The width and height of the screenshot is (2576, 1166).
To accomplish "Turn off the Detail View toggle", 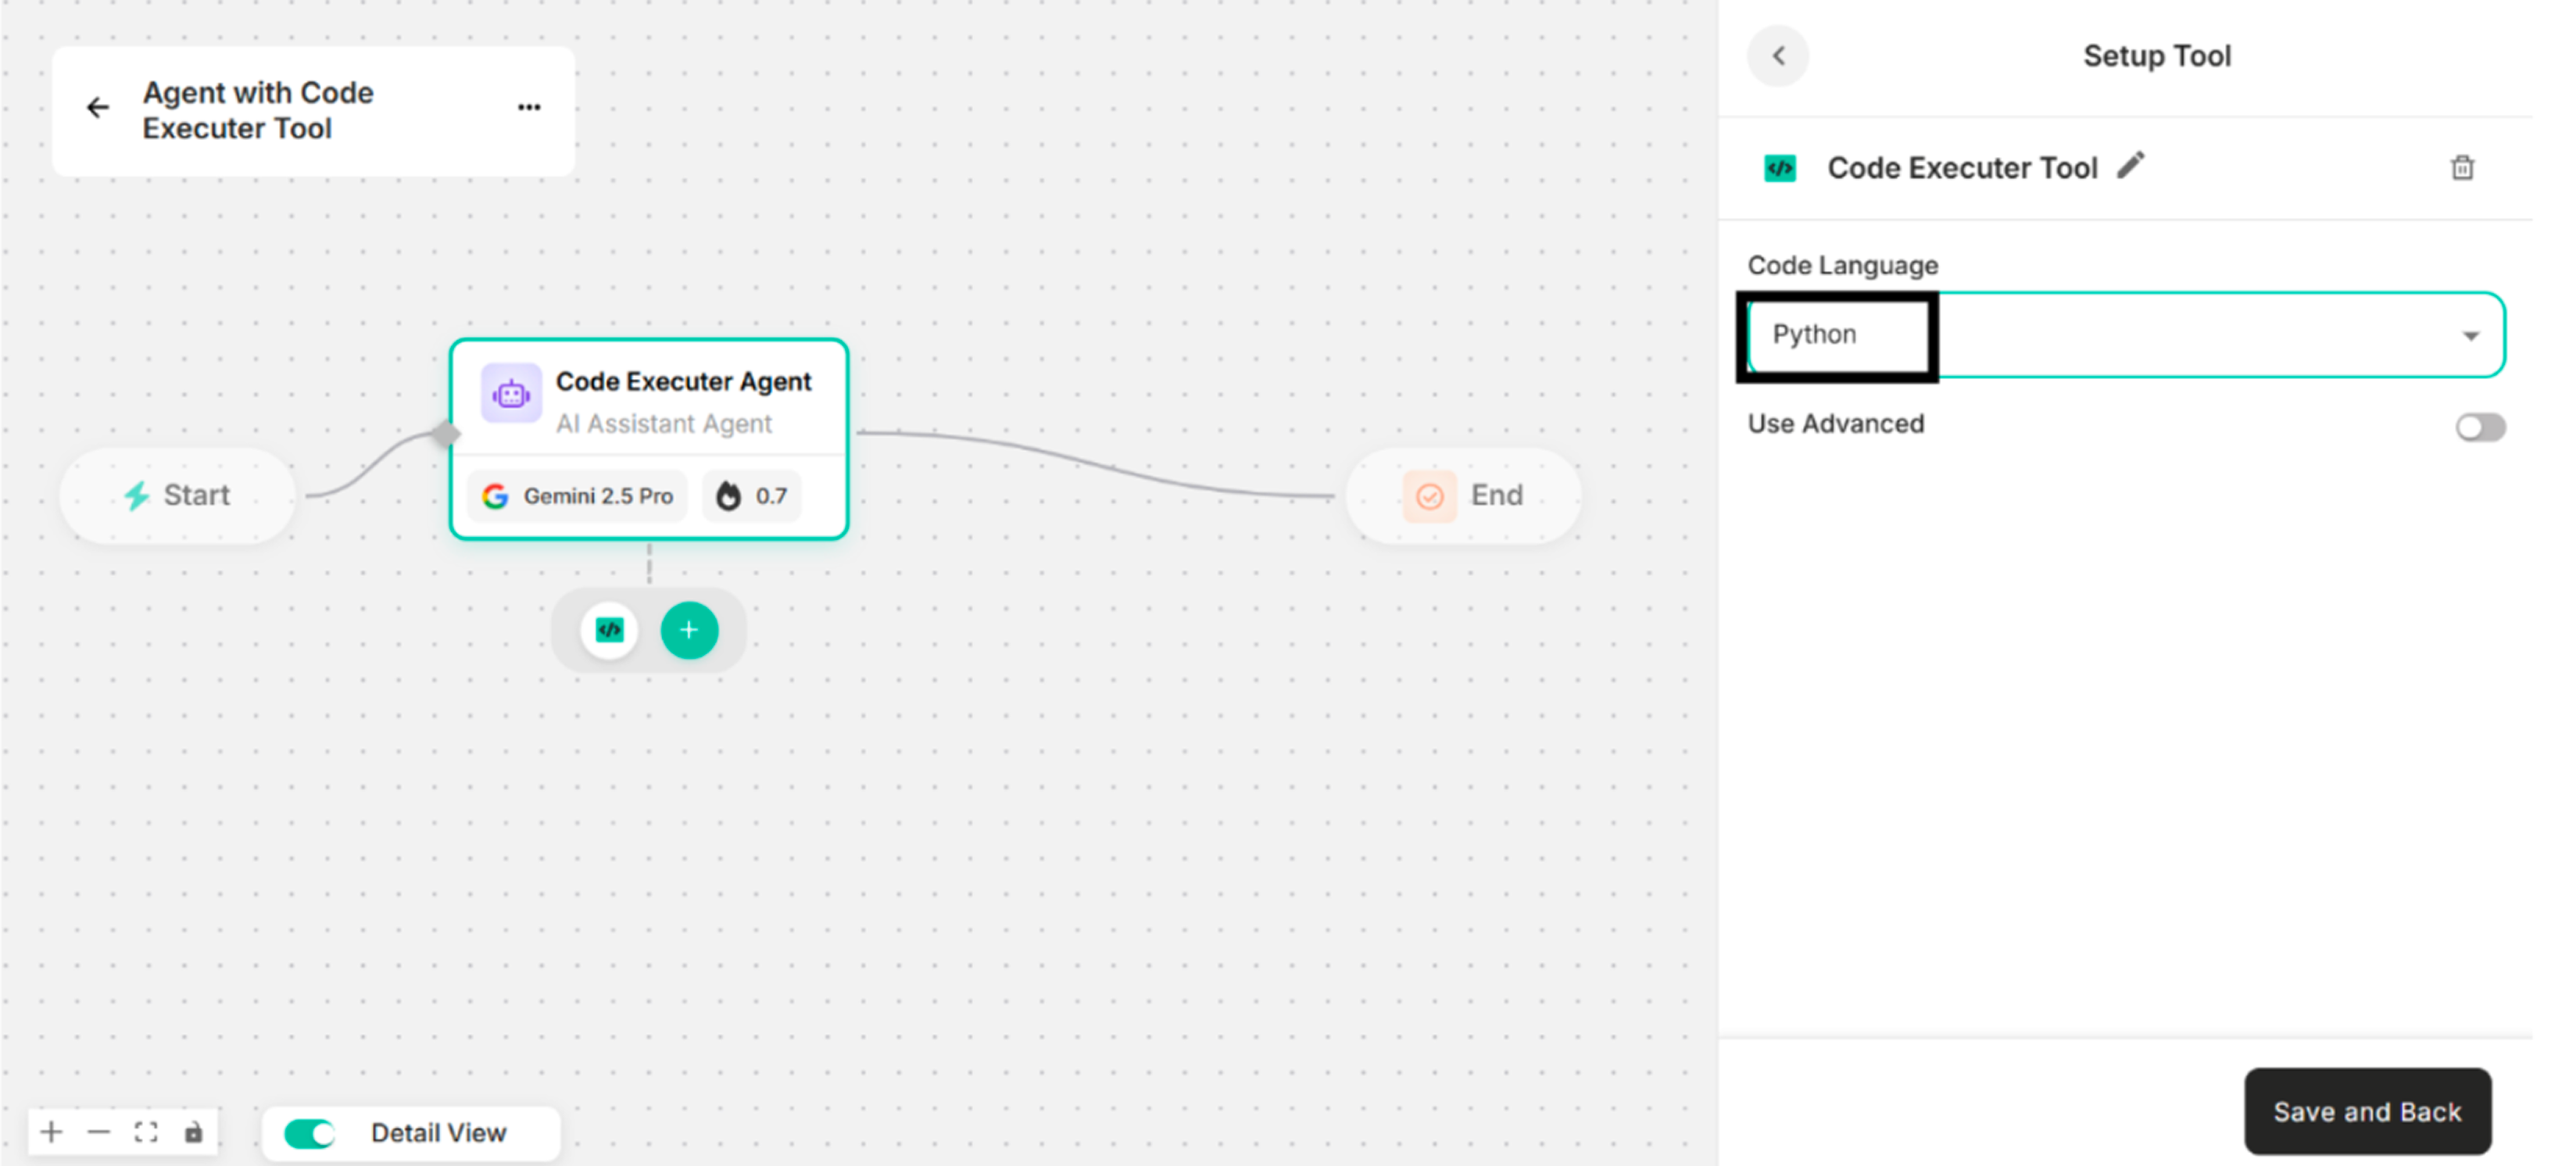I will 309,1133.
